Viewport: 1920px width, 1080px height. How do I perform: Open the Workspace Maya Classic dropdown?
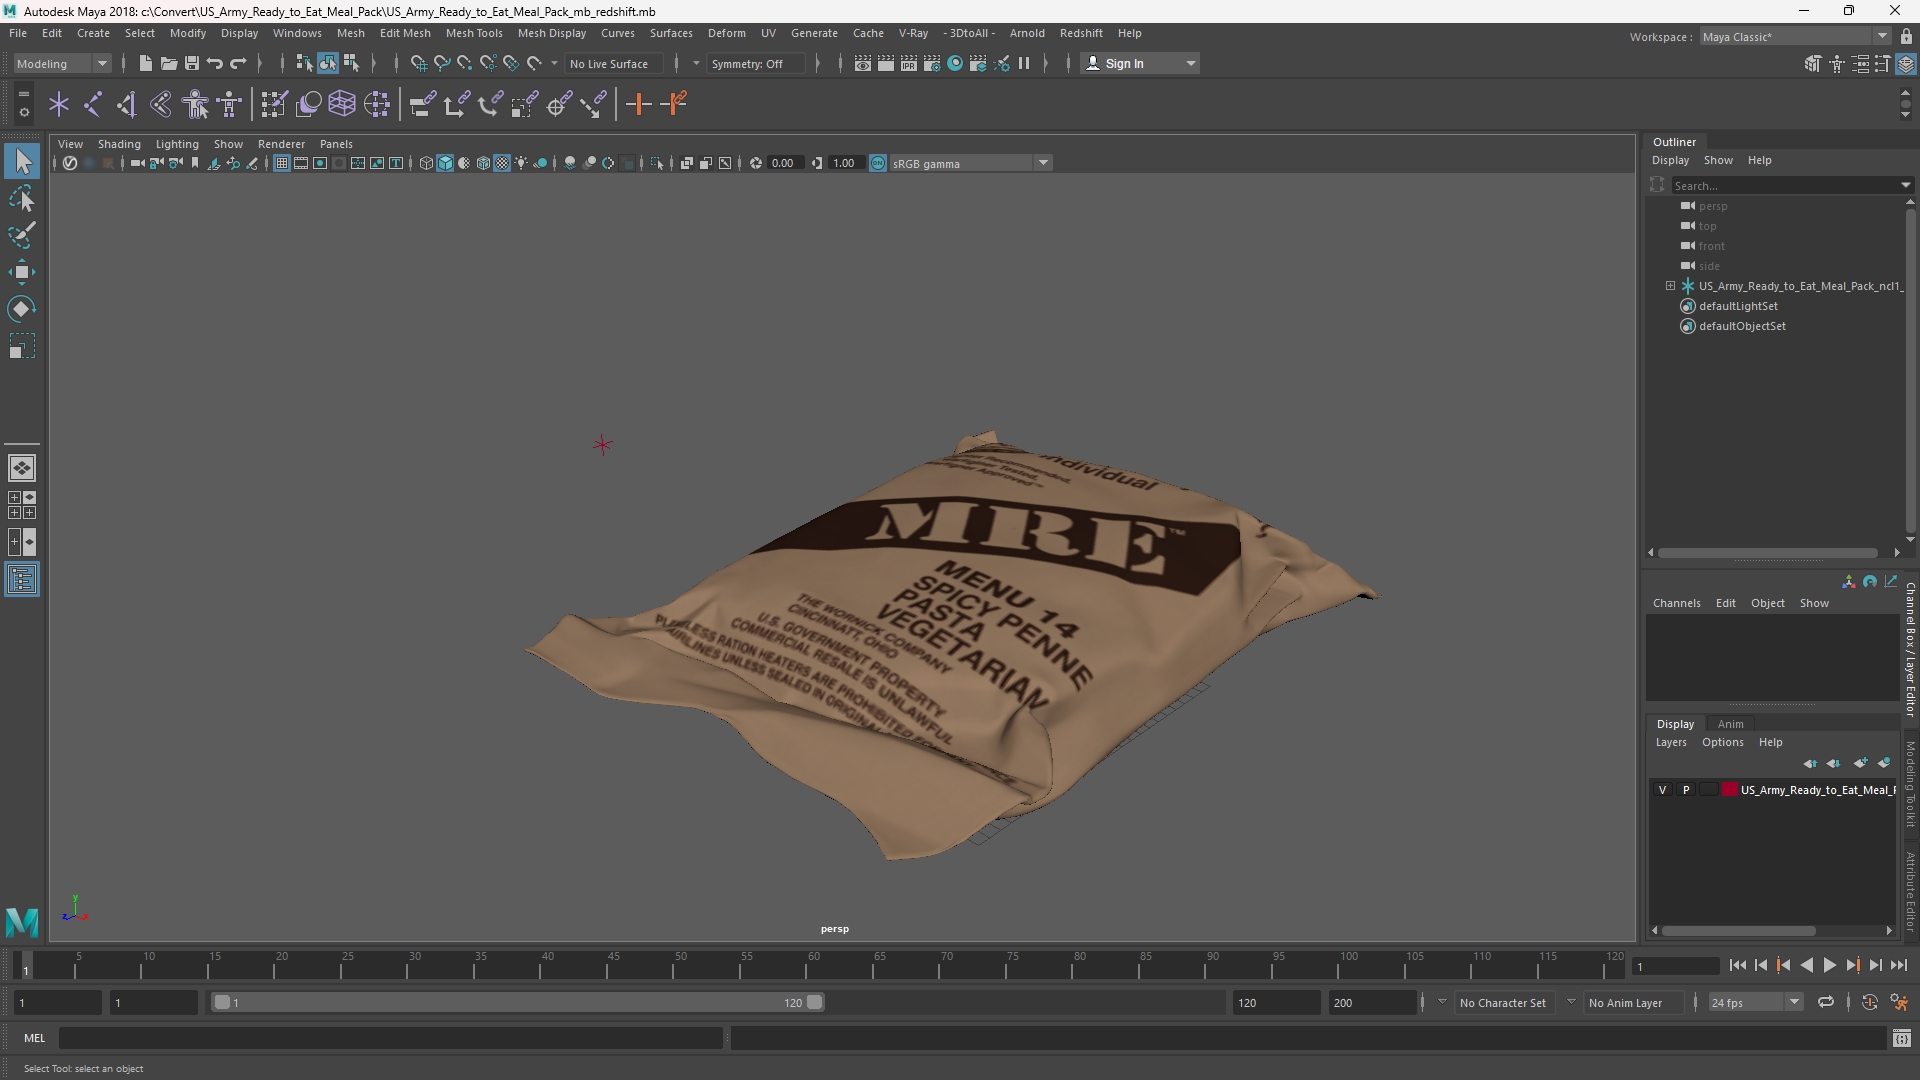[x=1794, y=37]
